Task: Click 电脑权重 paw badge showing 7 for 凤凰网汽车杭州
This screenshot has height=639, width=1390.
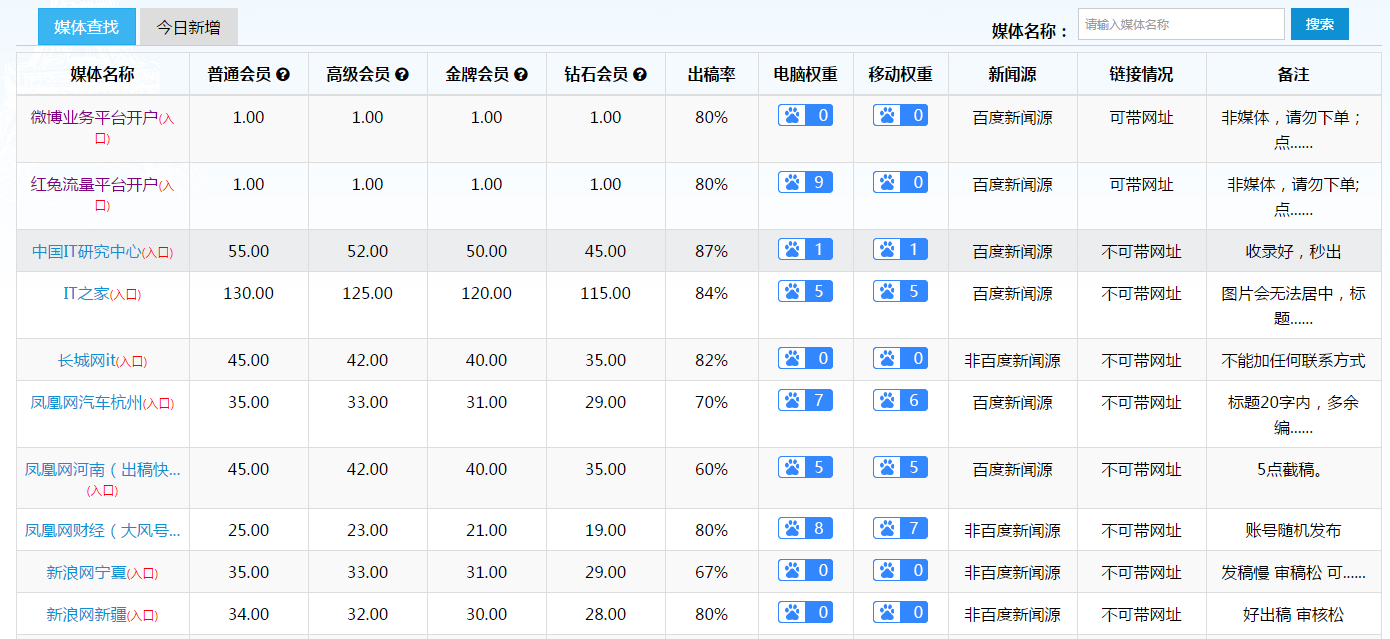Action: [x=805, y=401]
